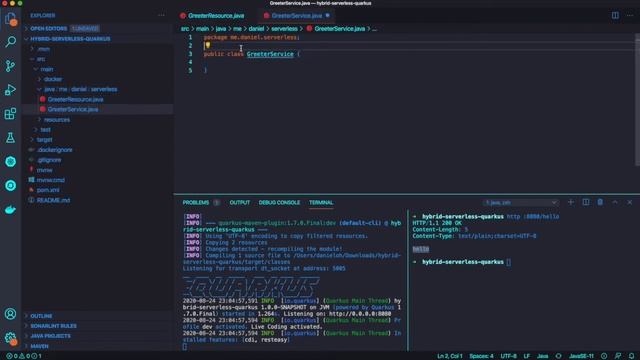Open notifications bell in status bar

click(631, 356)
